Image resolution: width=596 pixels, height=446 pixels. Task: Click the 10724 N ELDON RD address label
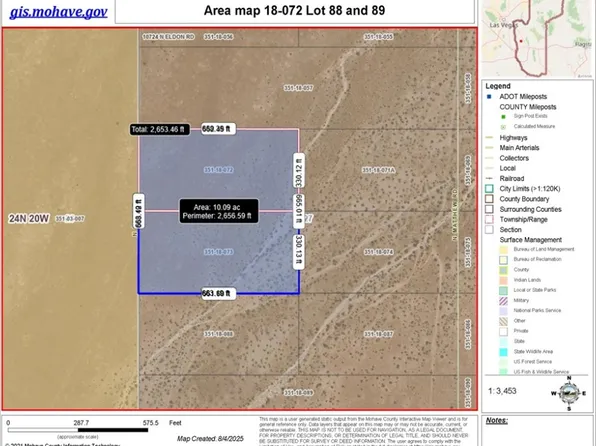168,37
